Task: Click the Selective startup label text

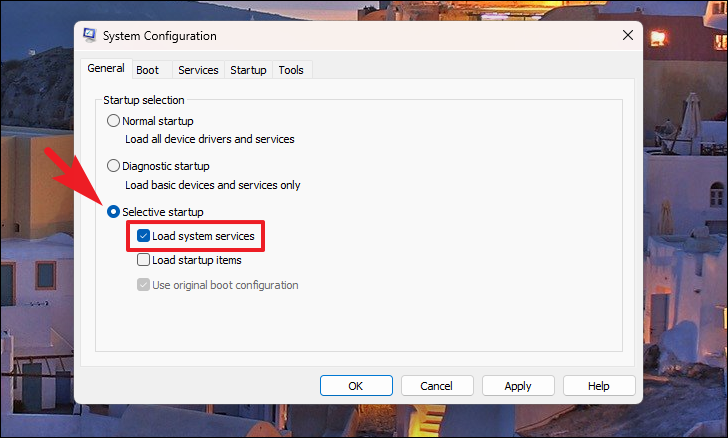Action: 163,212
